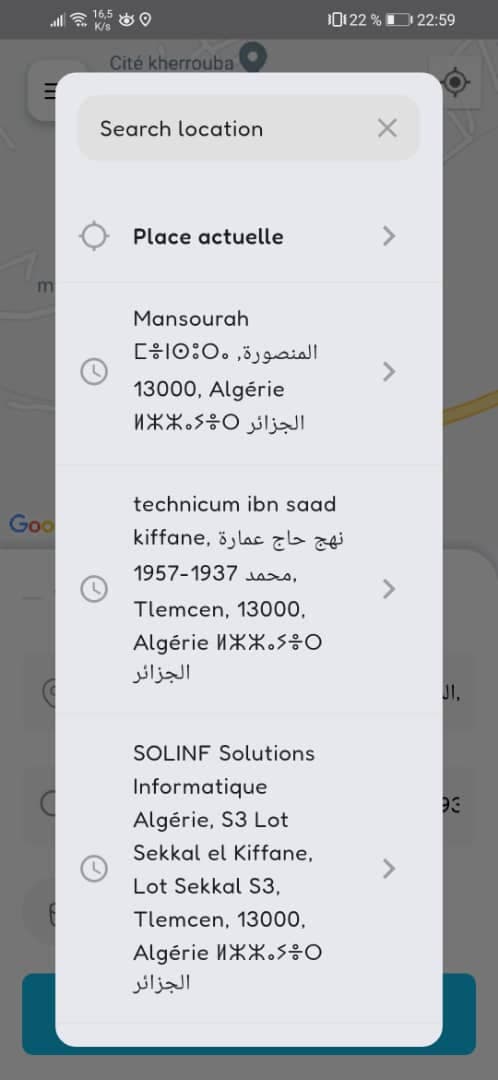Open chevron next to SOLINF entry
498x1080 pixels.
(x=389, y=869)
